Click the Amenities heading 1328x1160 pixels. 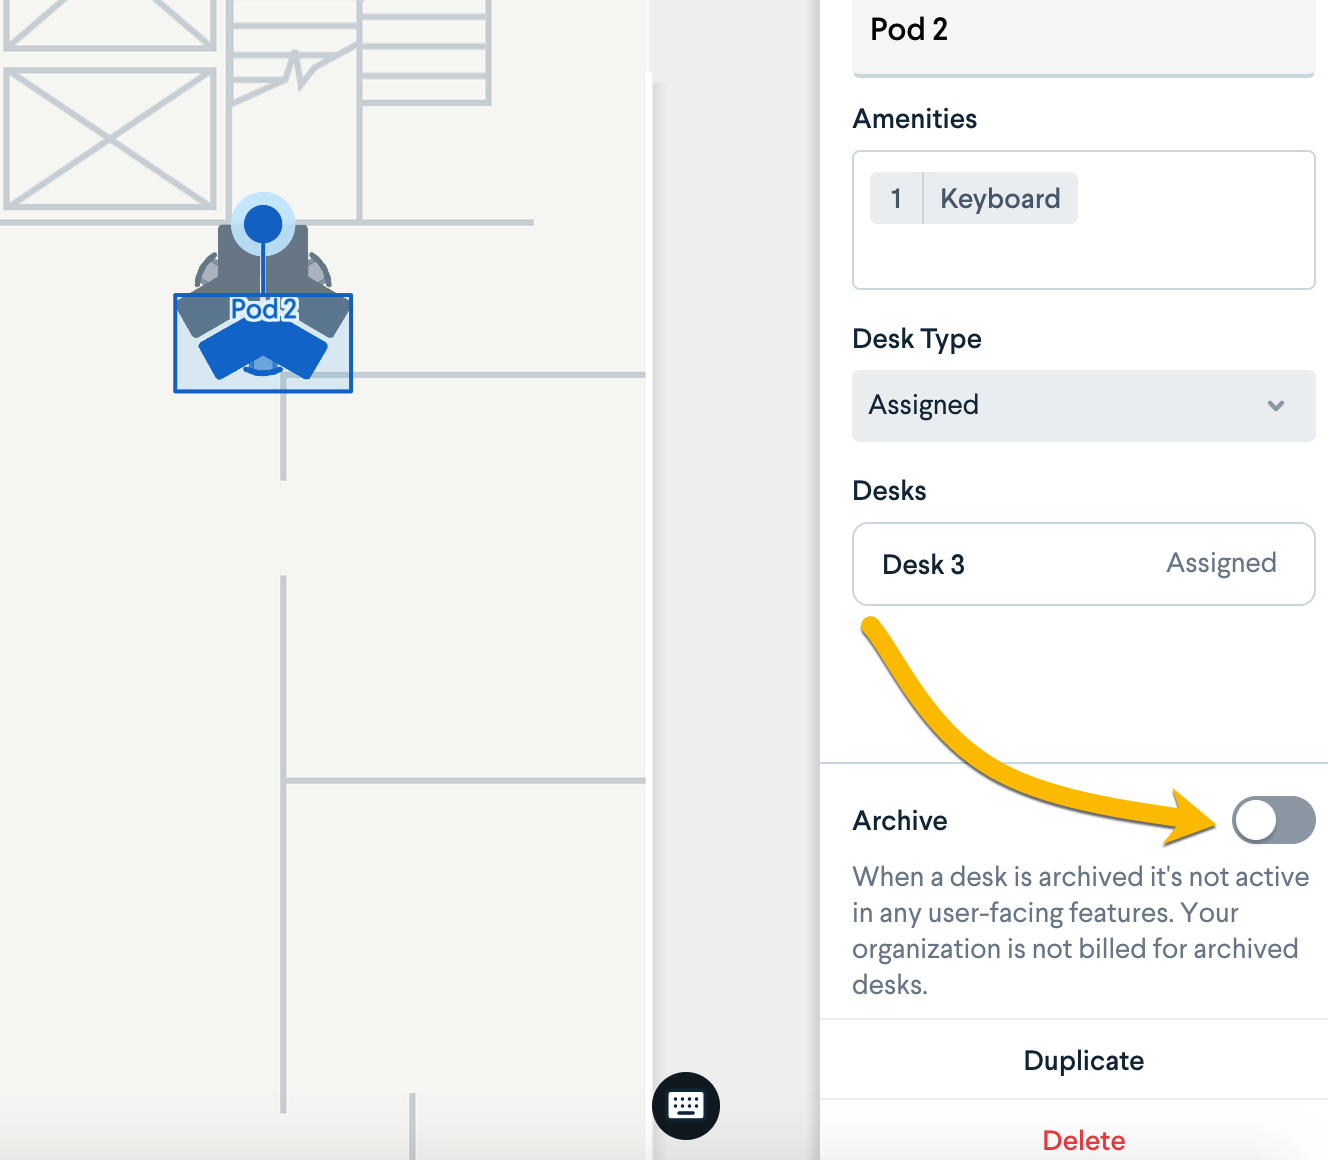coord(914,118)
